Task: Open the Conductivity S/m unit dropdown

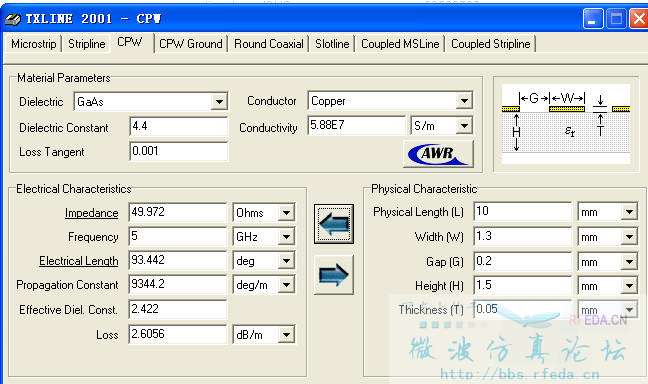Action: pyautogui.click(x=465, y=126)
